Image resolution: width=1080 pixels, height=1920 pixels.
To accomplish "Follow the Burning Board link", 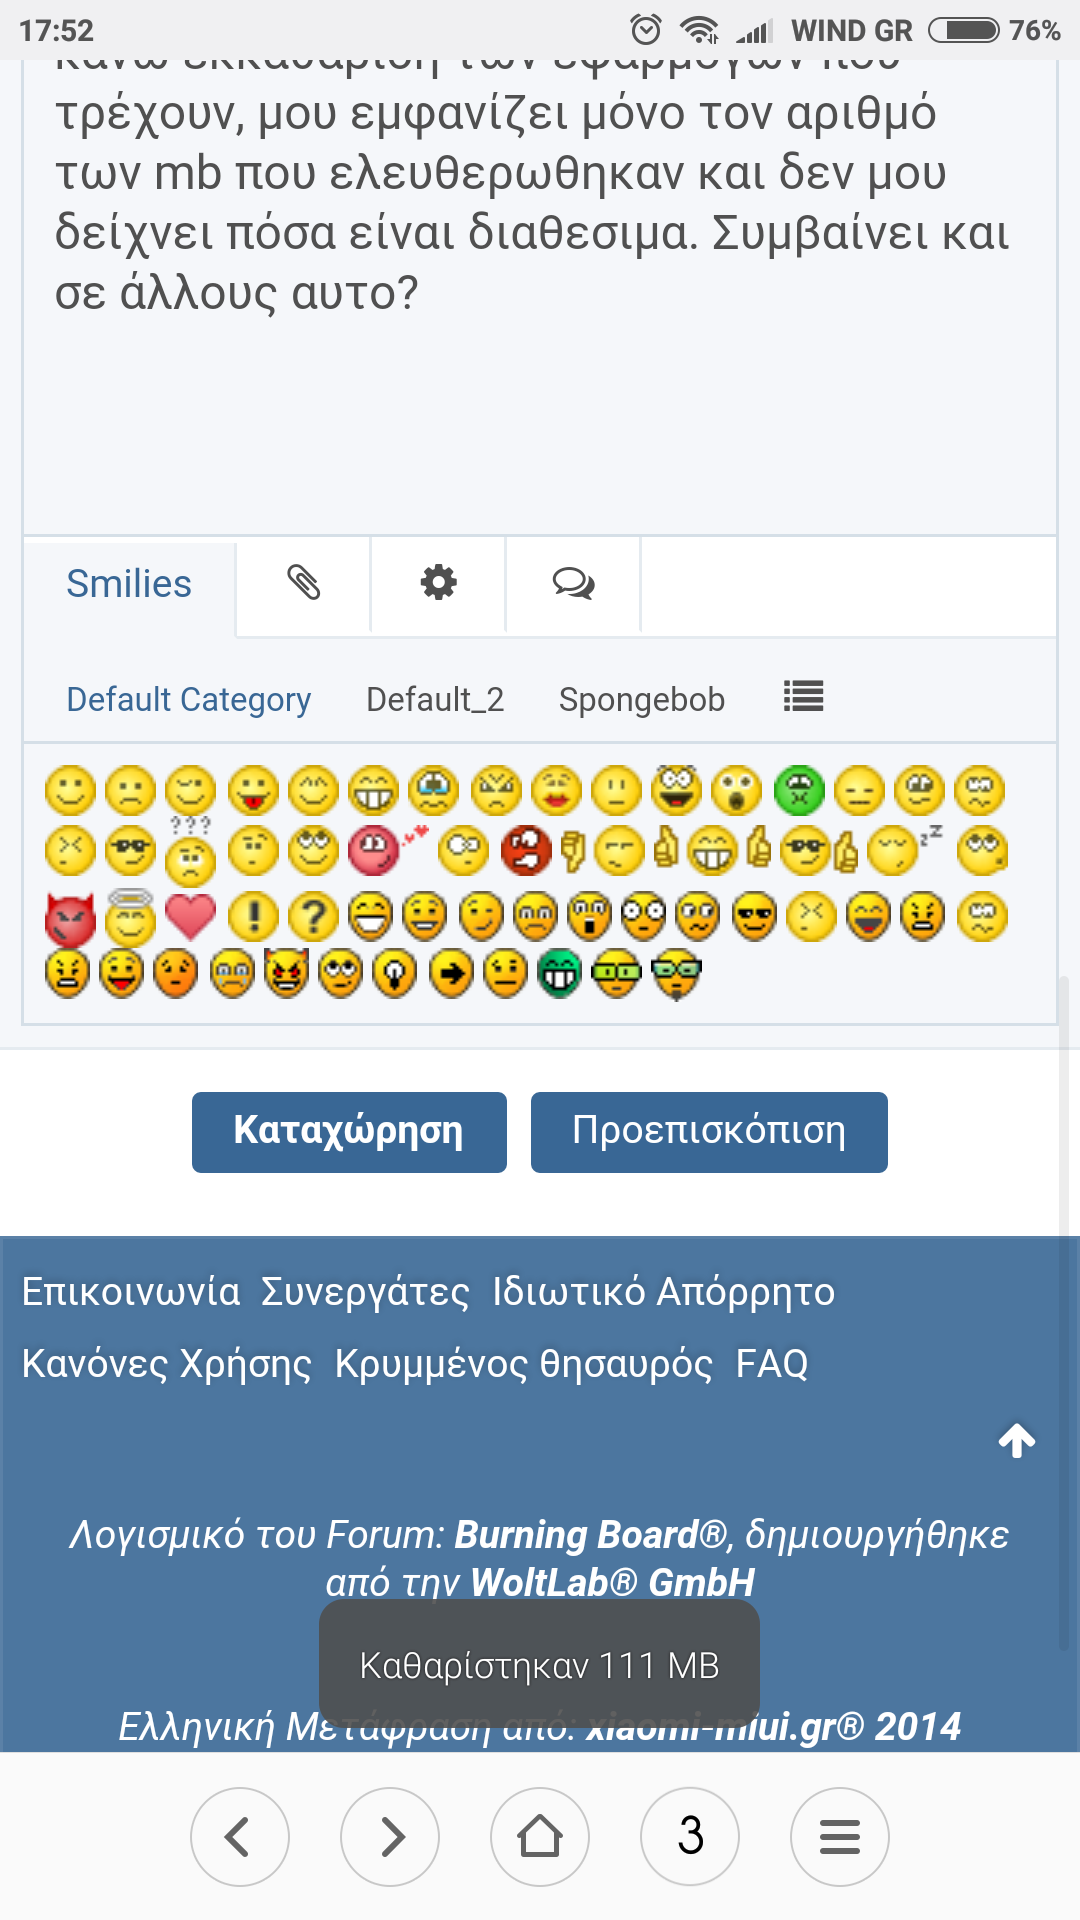I will (x=590, y=1535).
